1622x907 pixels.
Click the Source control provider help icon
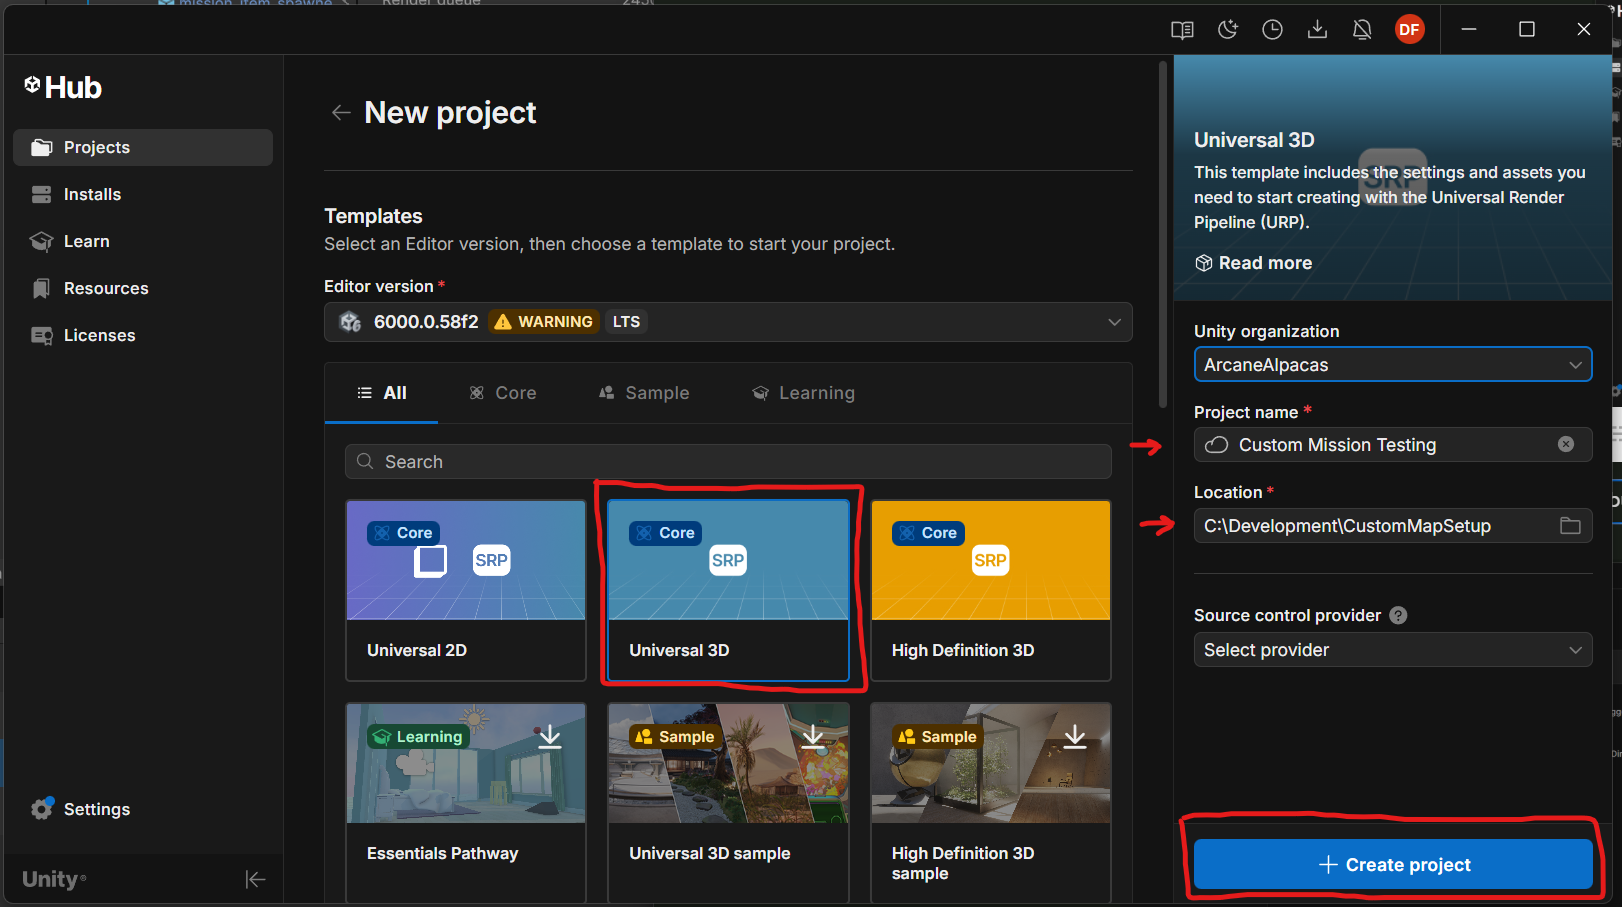(1398, 615)
